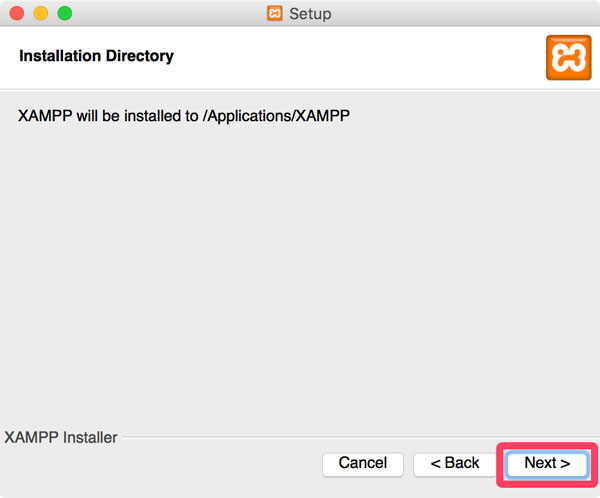Go back with the < Back button

click(455, 464)
